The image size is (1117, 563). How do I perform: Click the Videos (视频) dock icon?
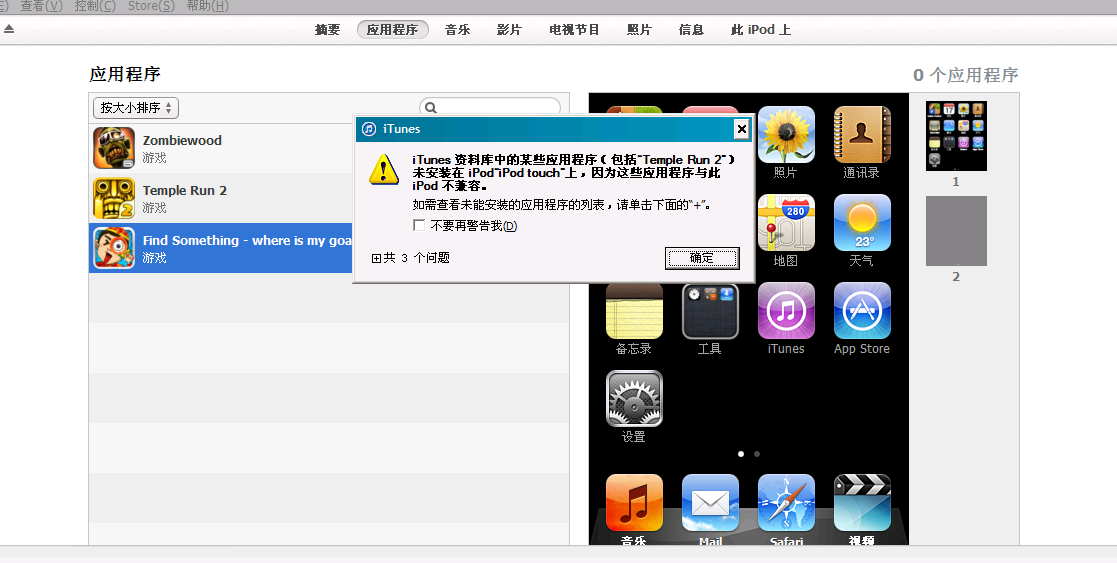(x=862, y=502)
